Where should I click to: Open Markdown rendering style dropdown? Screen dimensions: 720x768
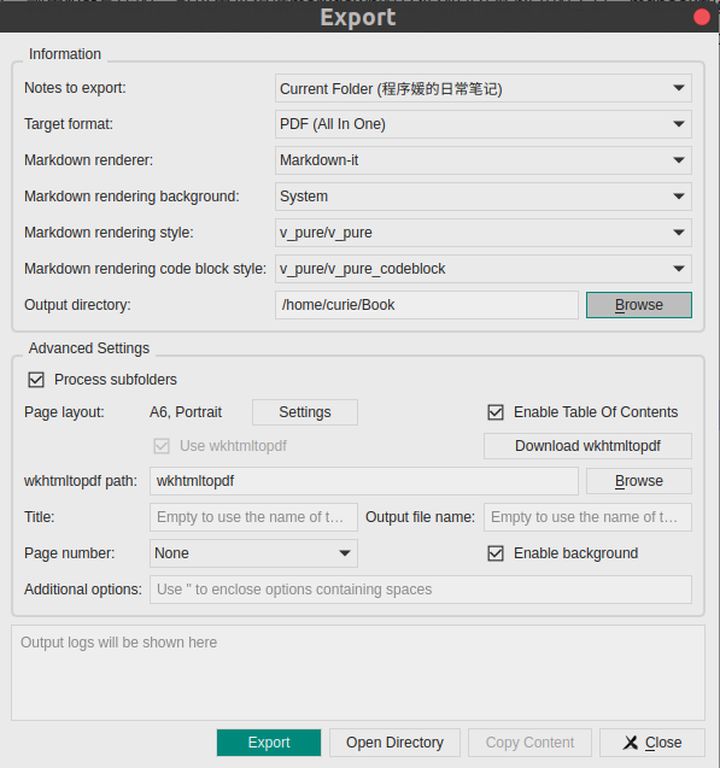(x=483, y=233)
